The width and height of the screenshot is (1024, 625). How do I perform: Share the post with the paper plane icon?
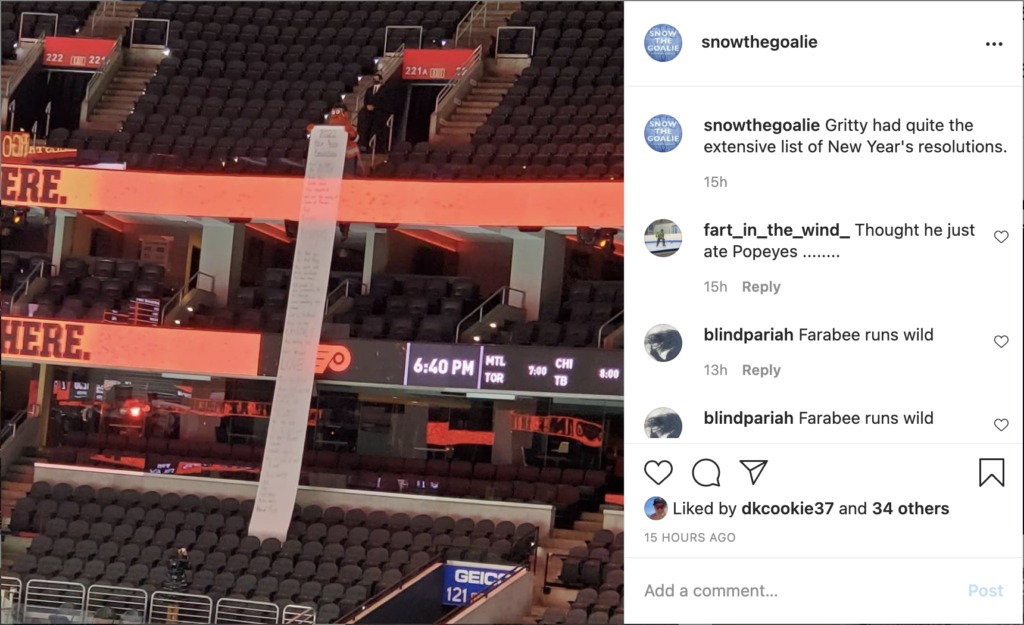[753, 472]
